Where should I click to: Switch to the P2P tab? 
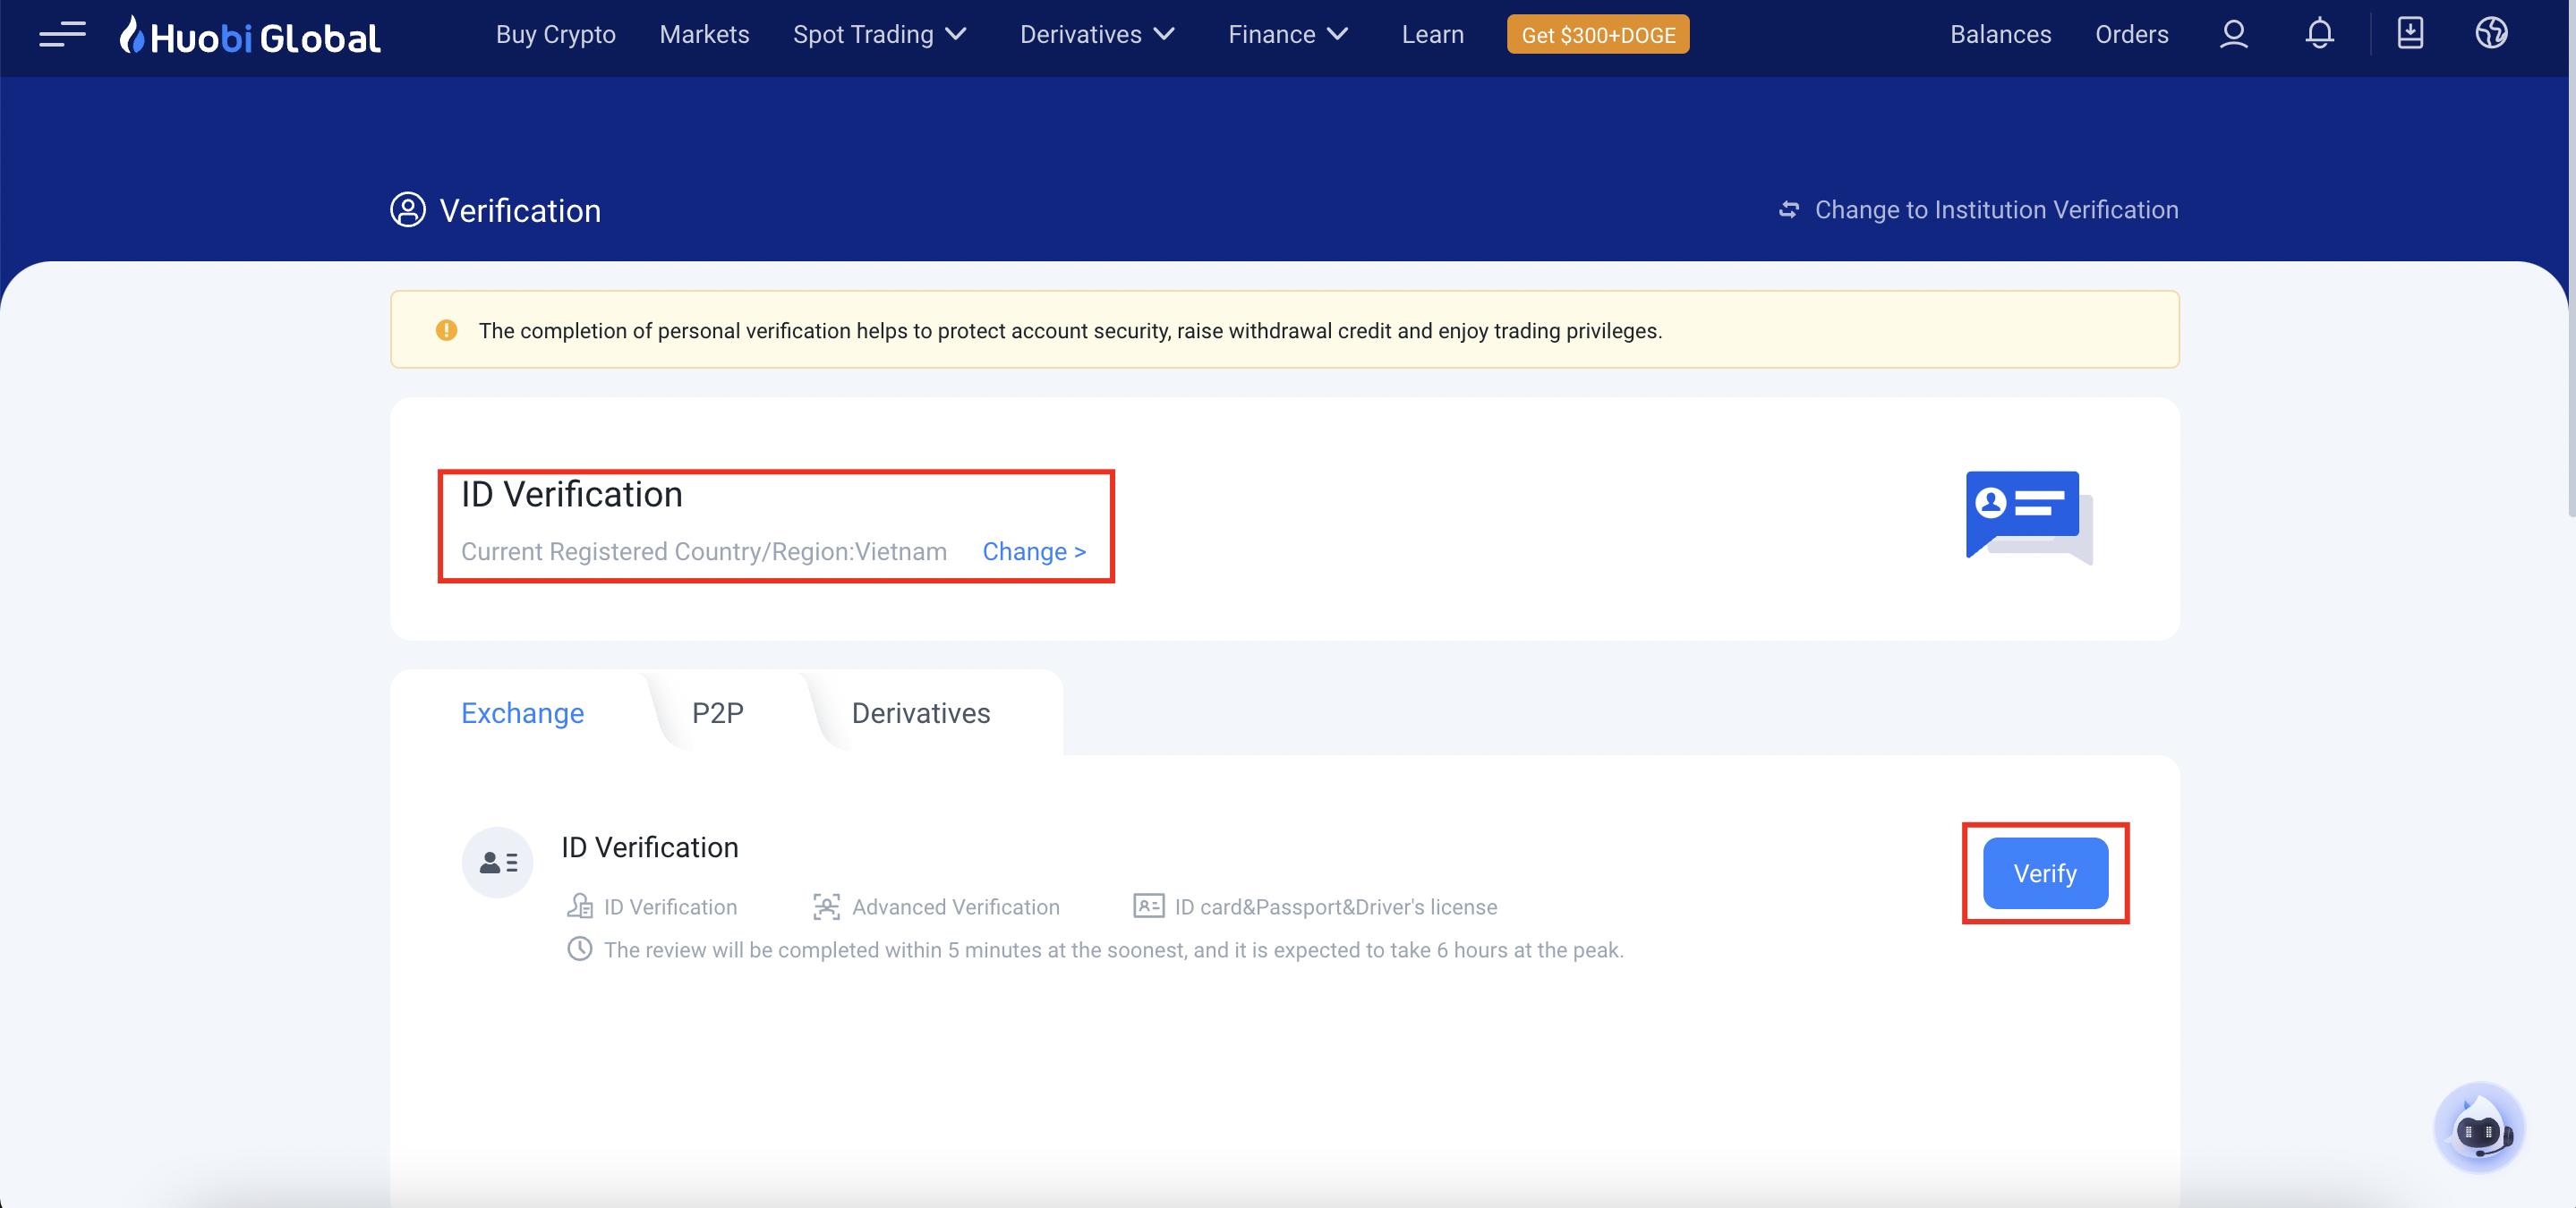click(x=717, y=713)
